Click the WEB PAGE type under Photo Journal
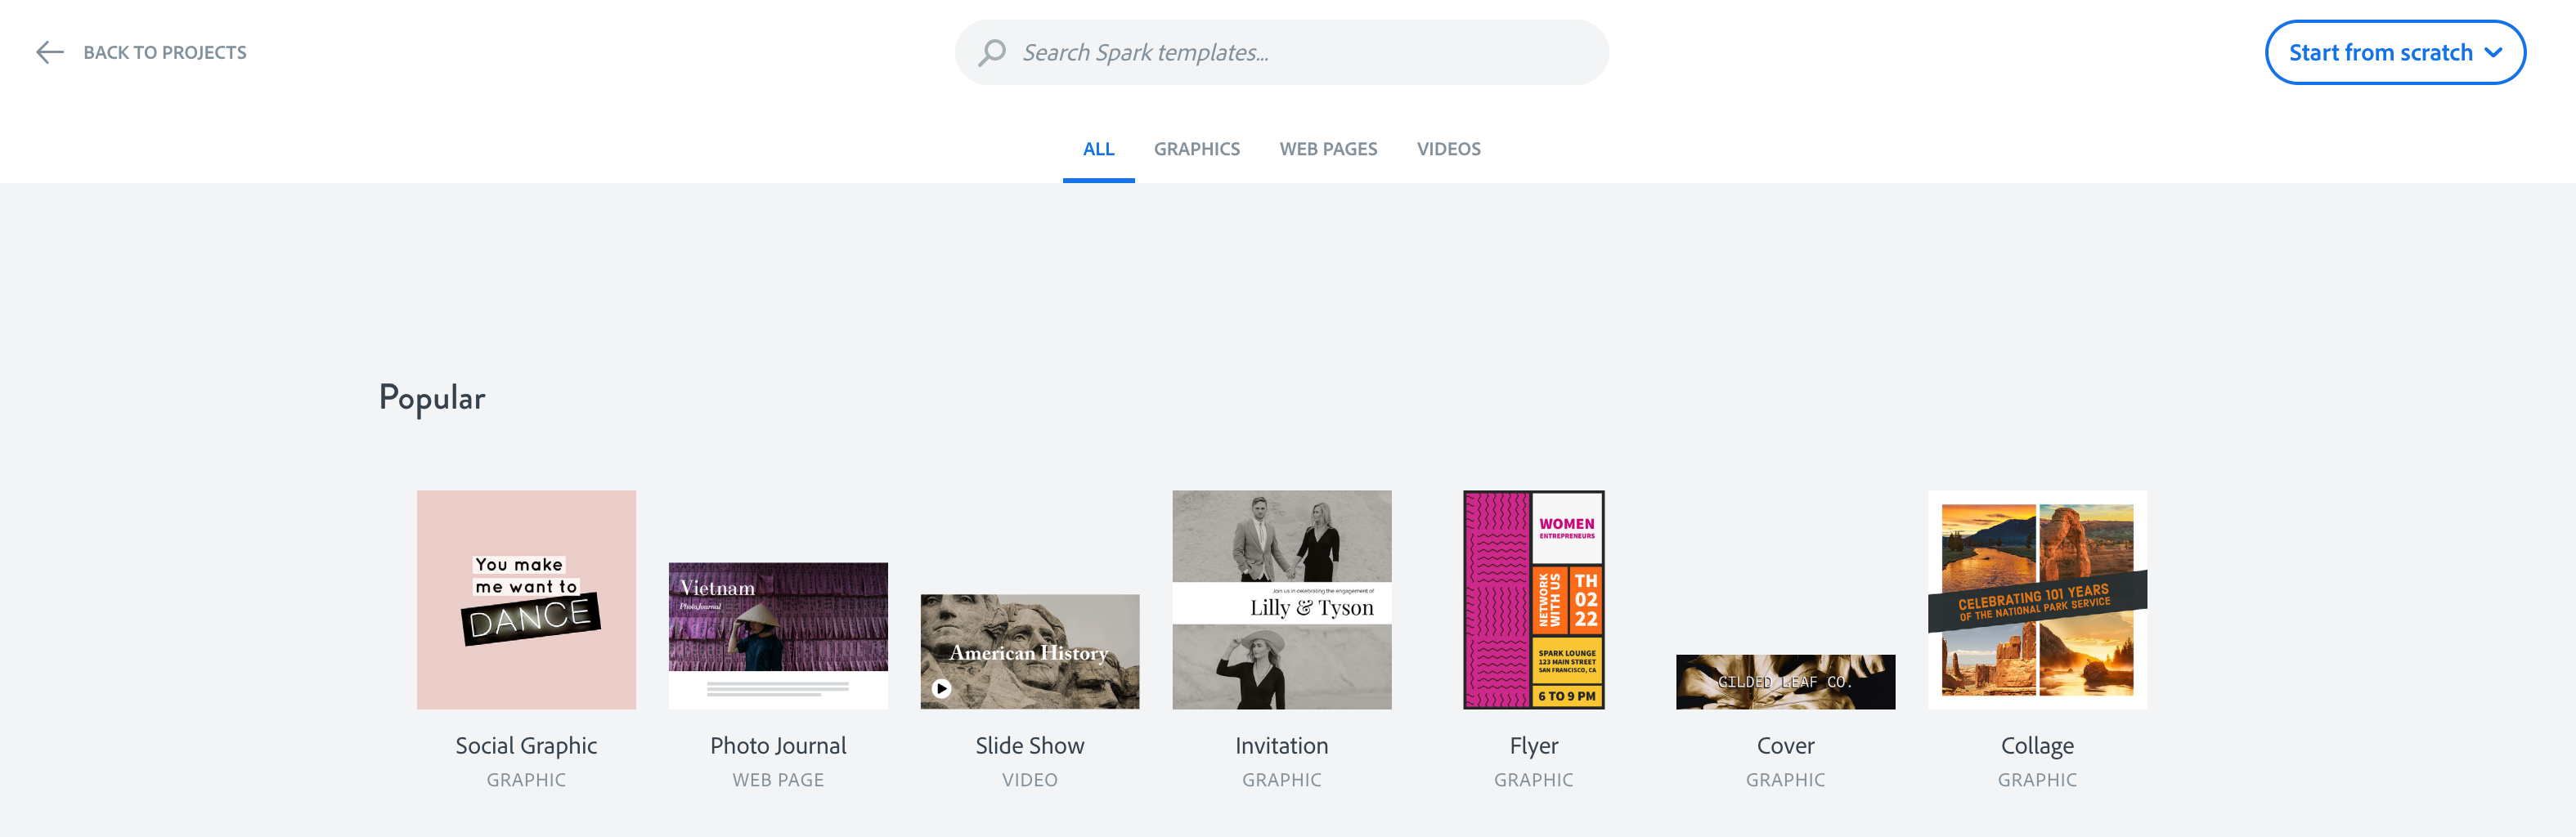Viewport: 2576px width, 837px height. point(778,779)
